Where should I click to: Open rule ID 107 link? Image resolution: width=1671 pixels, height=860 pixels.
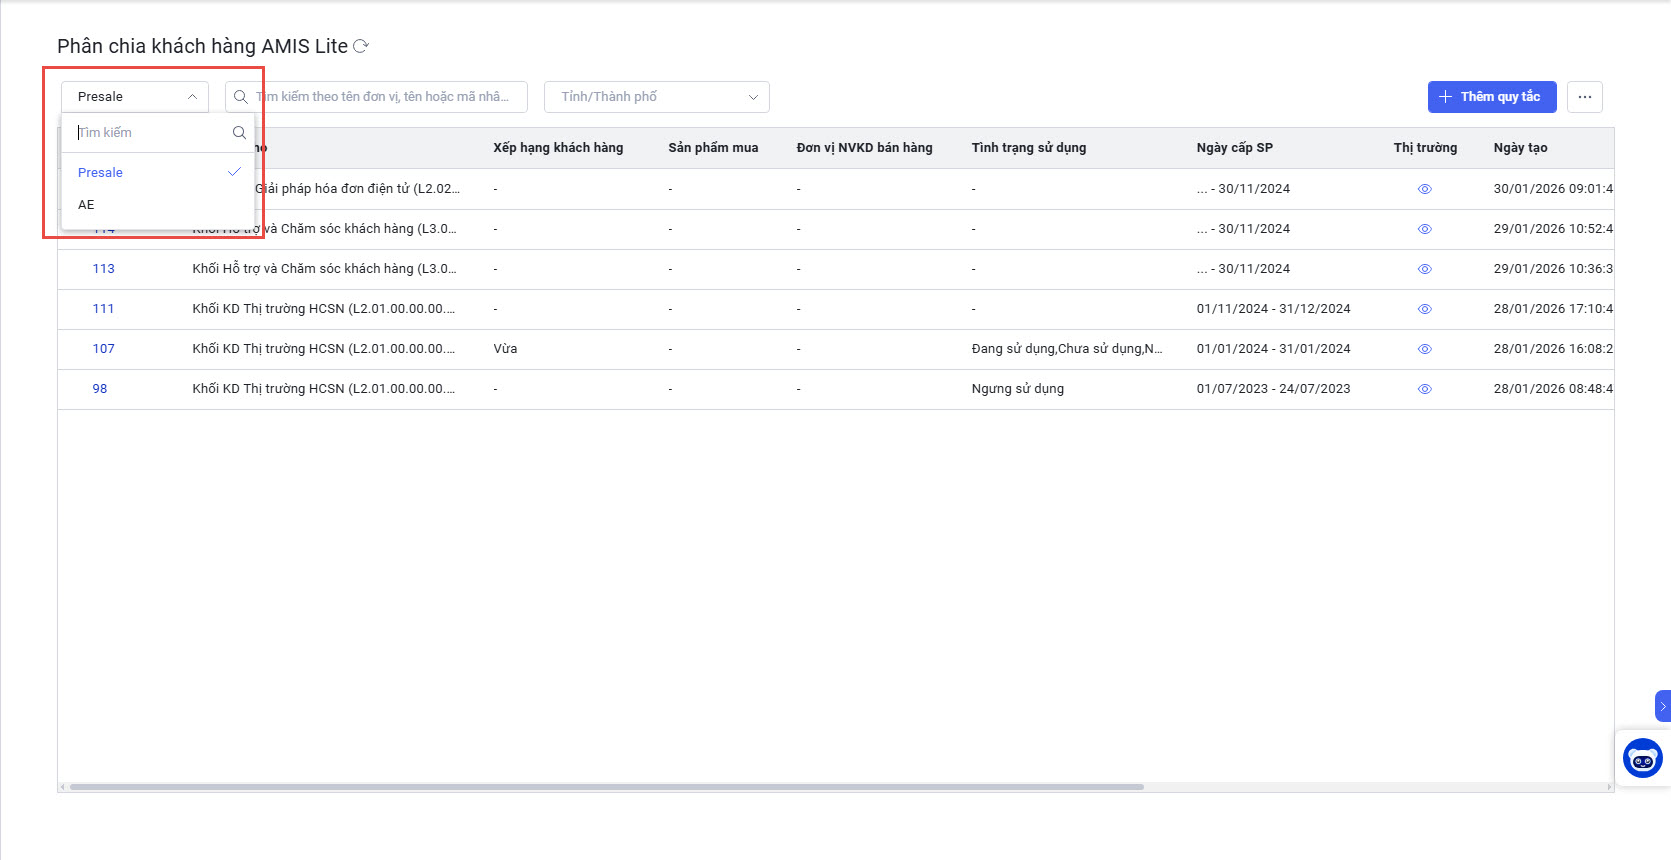(x=104, y=349)
